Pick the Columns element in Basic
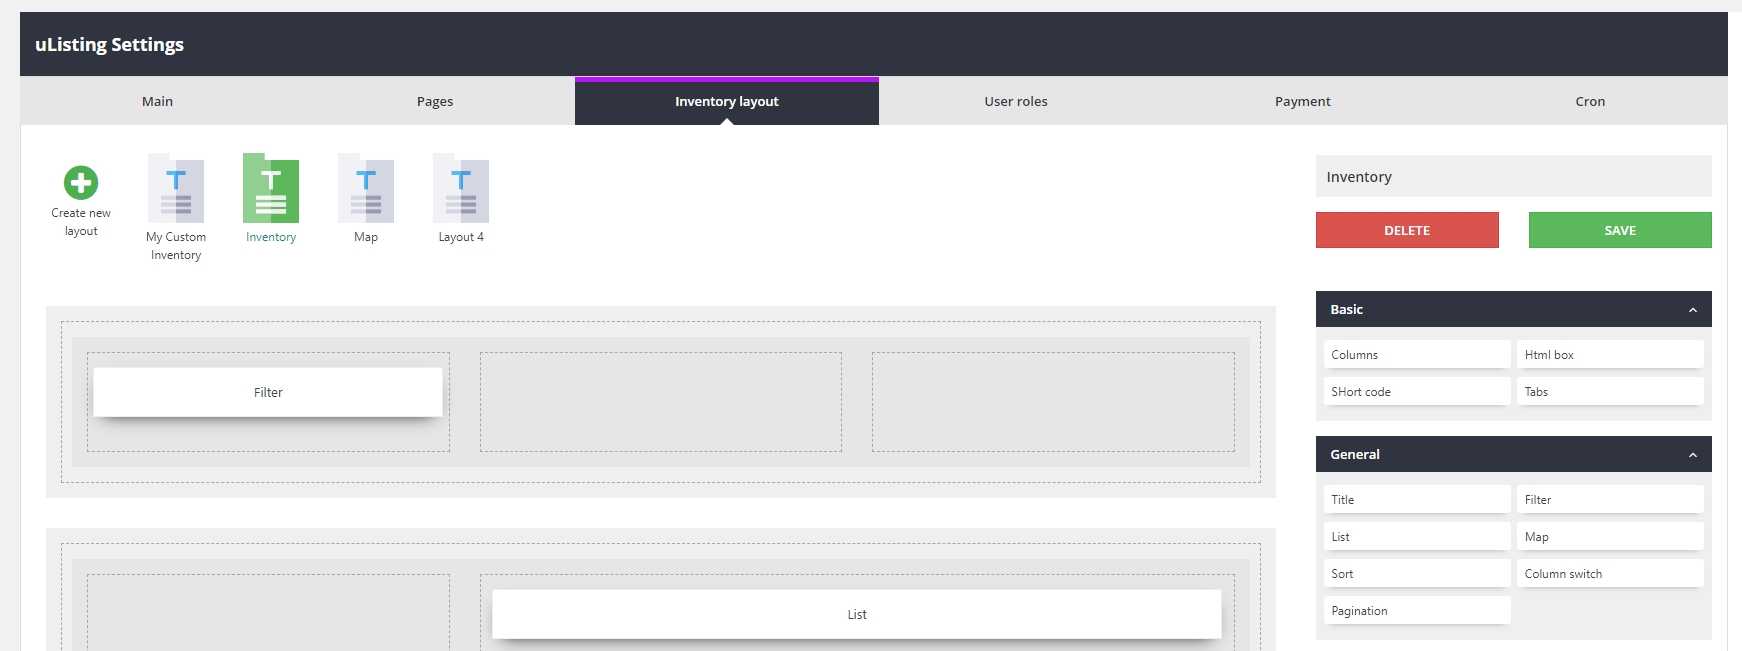The width and height of the screenshot is (1742, 651). [1416, 355]
